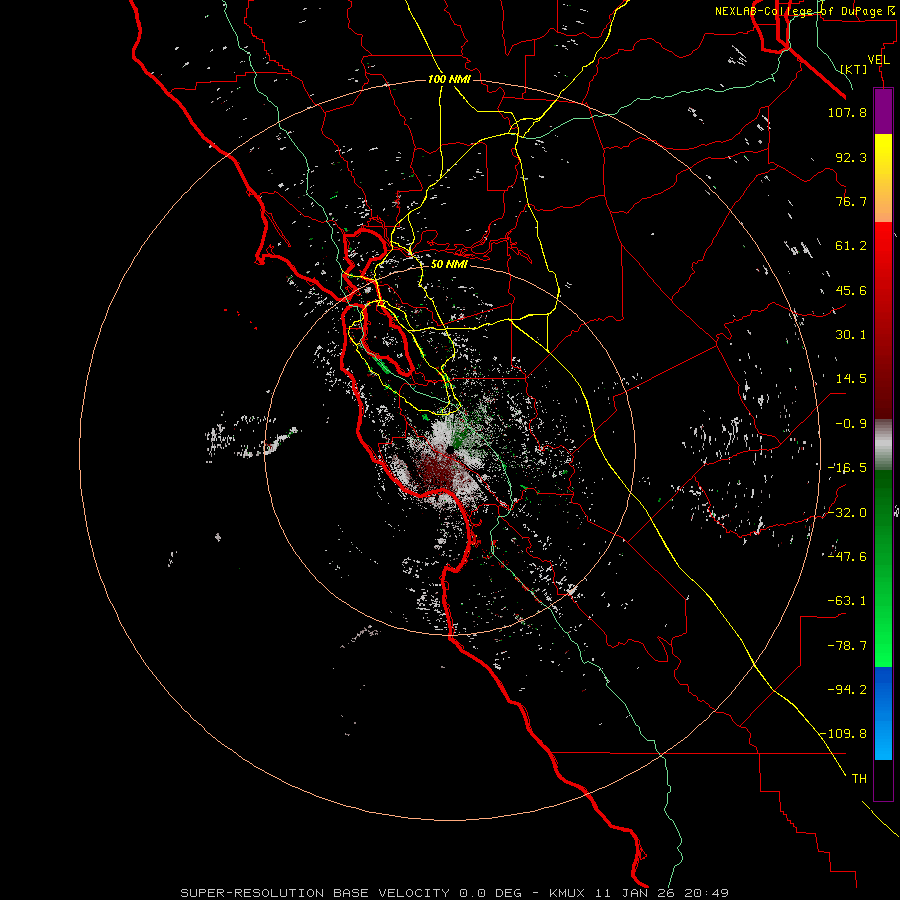Click SUPER-RESOLUTION BASE VELOCITY in the caption
Screen dimensions: 900x900
click(x=315, y=893)
